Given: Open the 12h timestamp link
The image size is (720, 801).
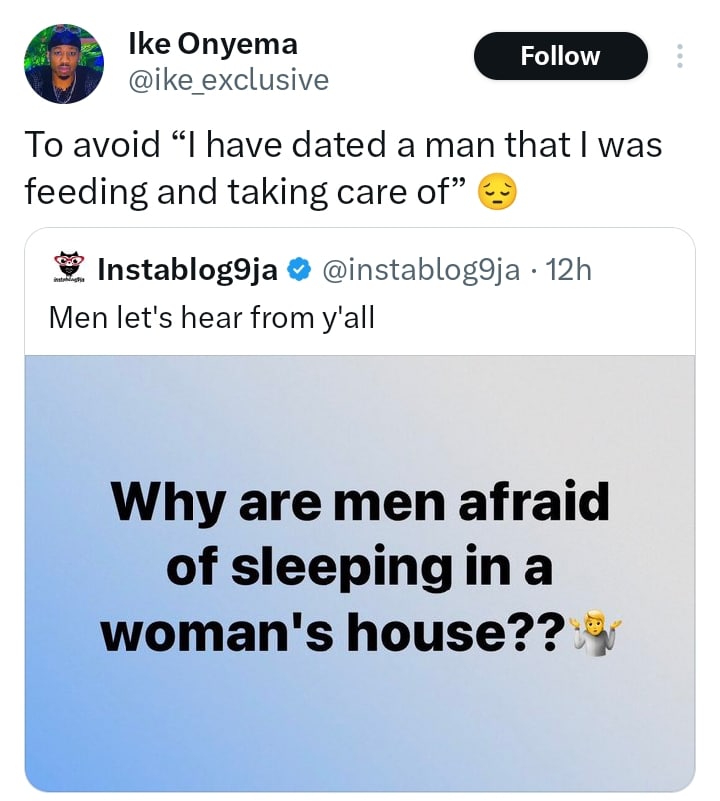Looking at the screenshot, I should [x=570, y=269].
